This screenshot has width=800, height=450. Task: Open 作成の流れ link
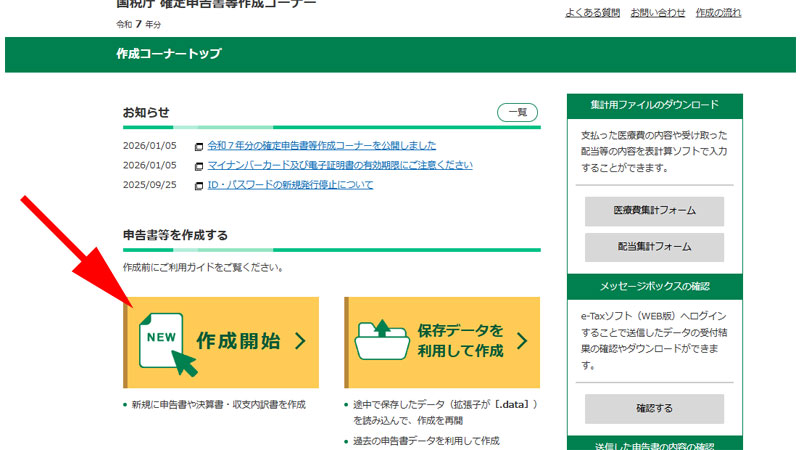point(718,13)
